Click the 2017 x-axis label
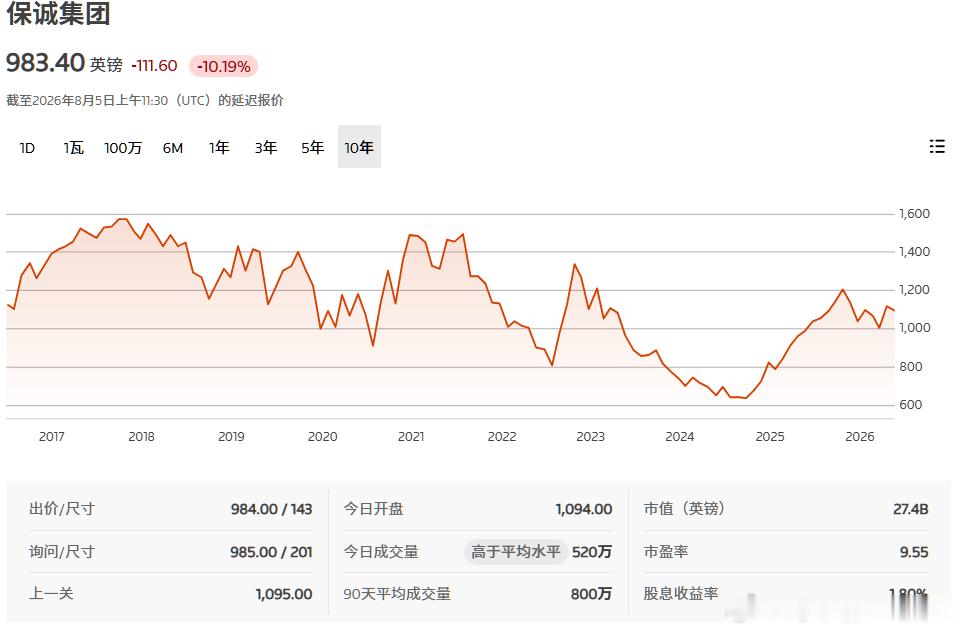This screenshot has width=962, height=632. 52,436
